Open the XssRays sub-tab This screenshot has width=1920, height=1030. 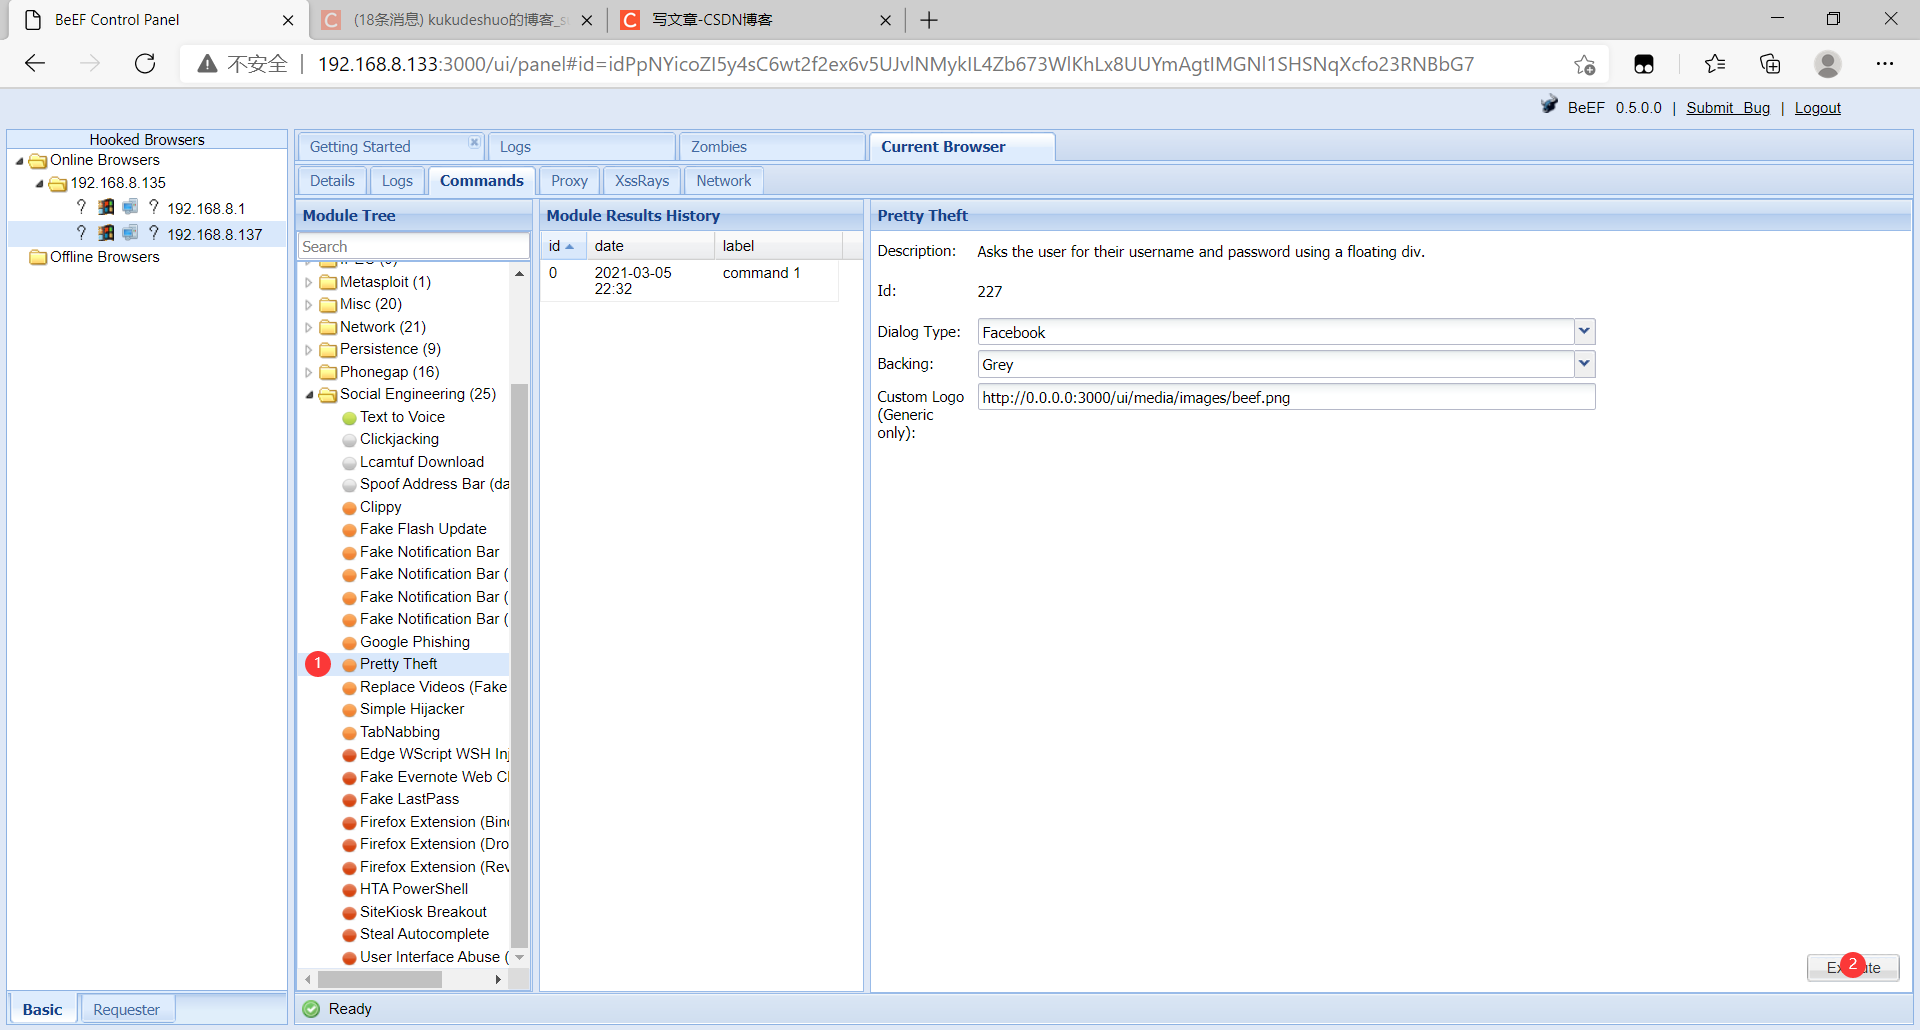[x=642, y=181]
